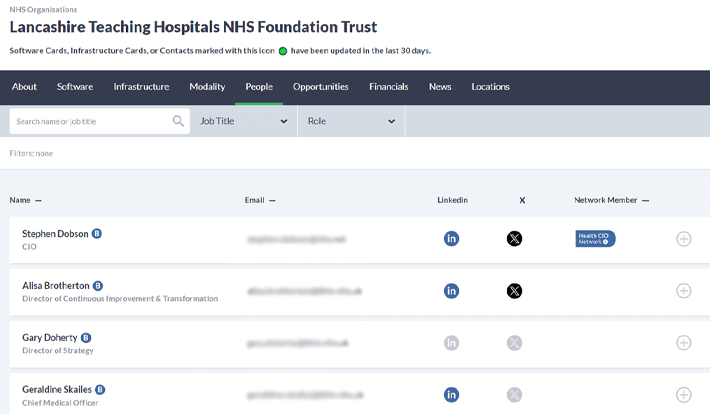Go to the Financials tab
Viewport: 710px width, 414px height.
click(388, 87)
